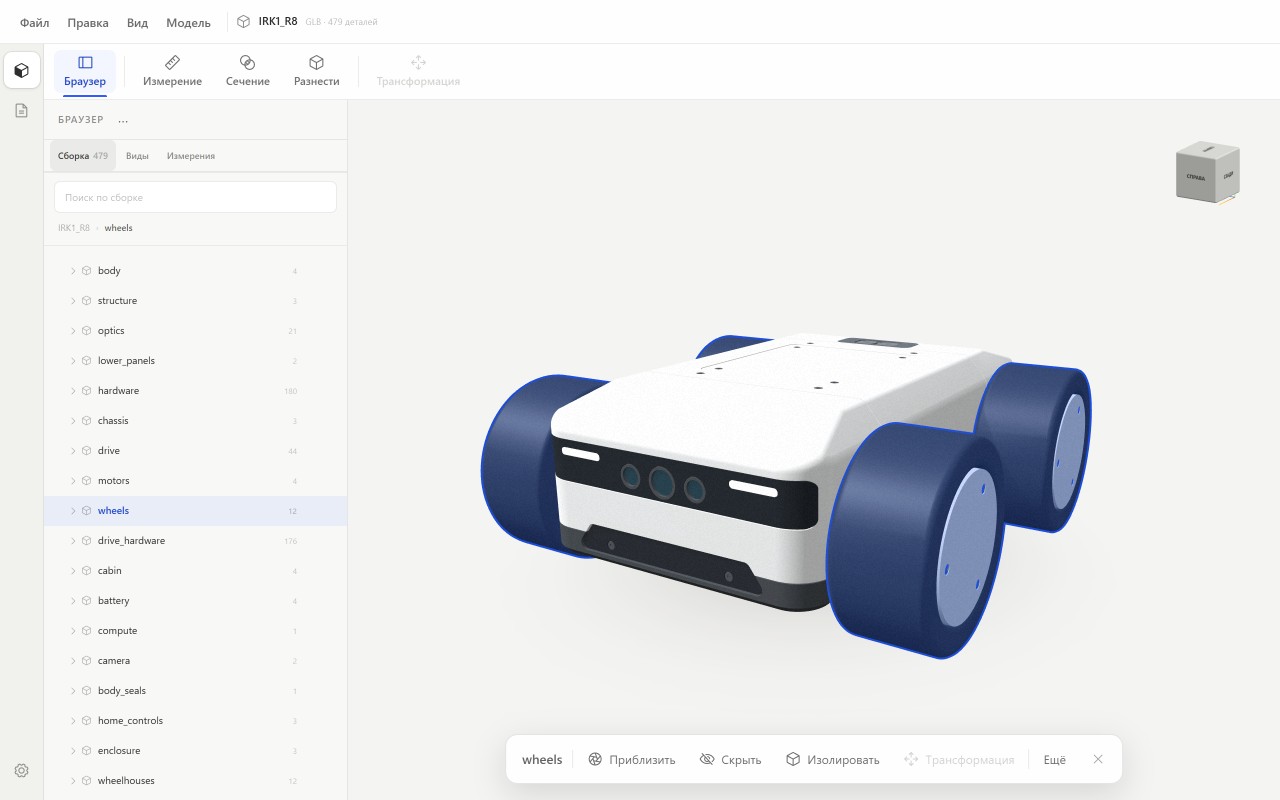Click Приблизить for wheels
This screenshot has height=800, width=1280.
pos(632,760)
